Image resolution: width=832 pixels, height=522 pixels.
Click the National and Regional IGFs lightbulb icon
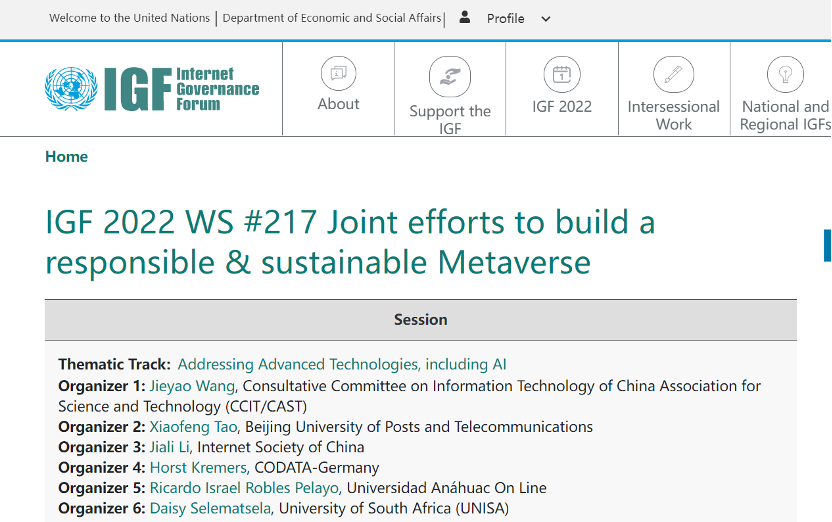point(785,73)
